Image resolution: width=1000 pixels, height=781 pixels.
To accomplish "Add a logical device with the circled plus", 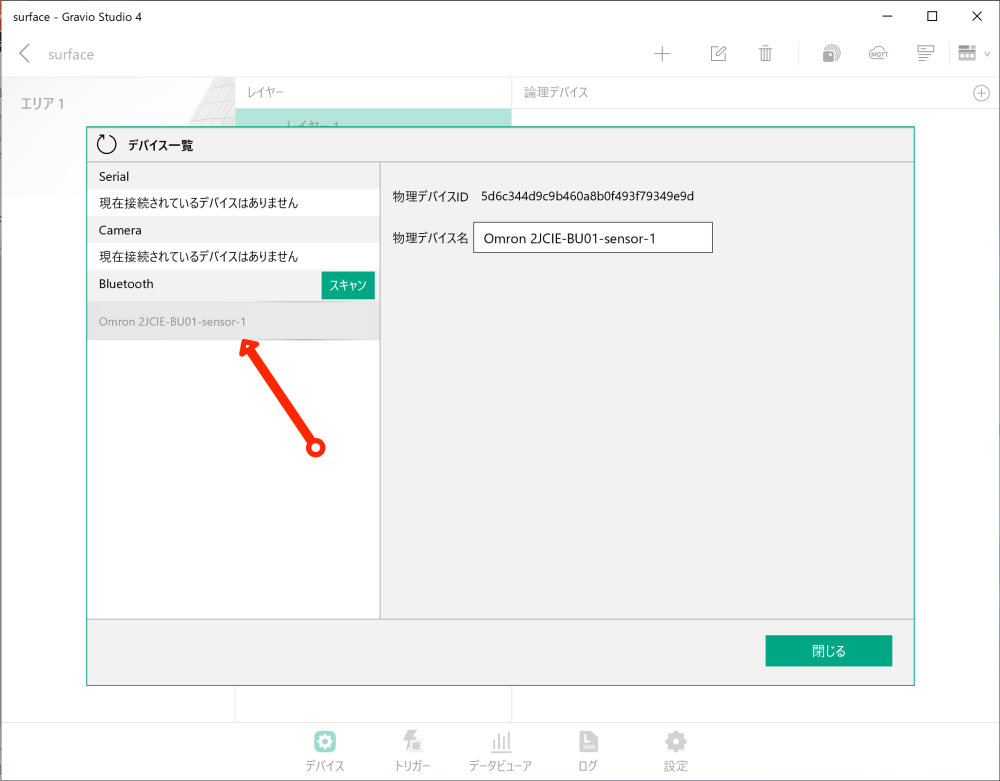I will click(981, 93).
